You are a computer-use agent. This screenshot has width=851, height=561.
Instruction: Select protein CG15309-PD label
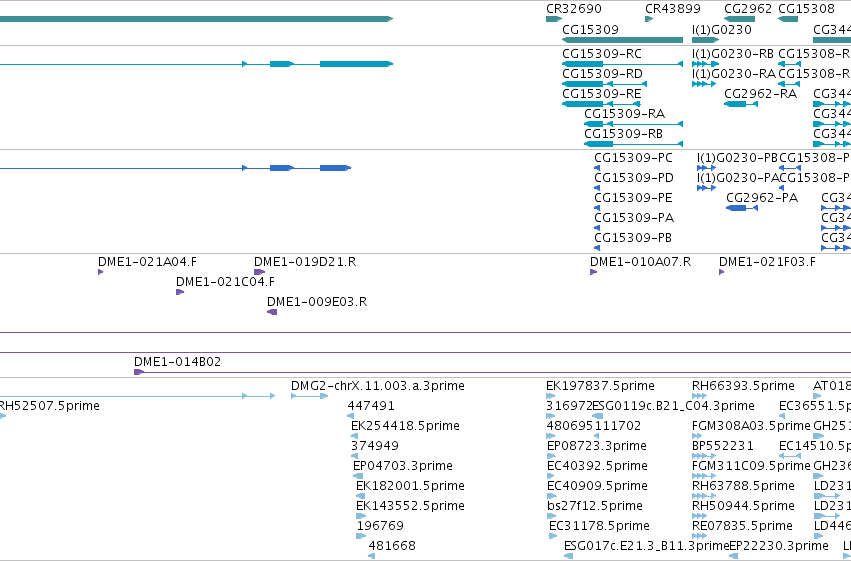click(634, 178)
